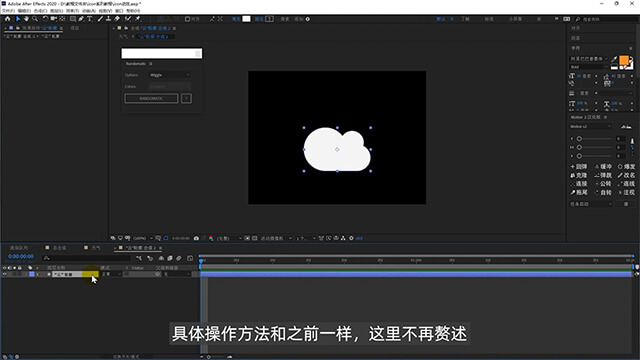Click the timeline layer search field
This screenshot has width=640, height=360.
pos(87,258)
